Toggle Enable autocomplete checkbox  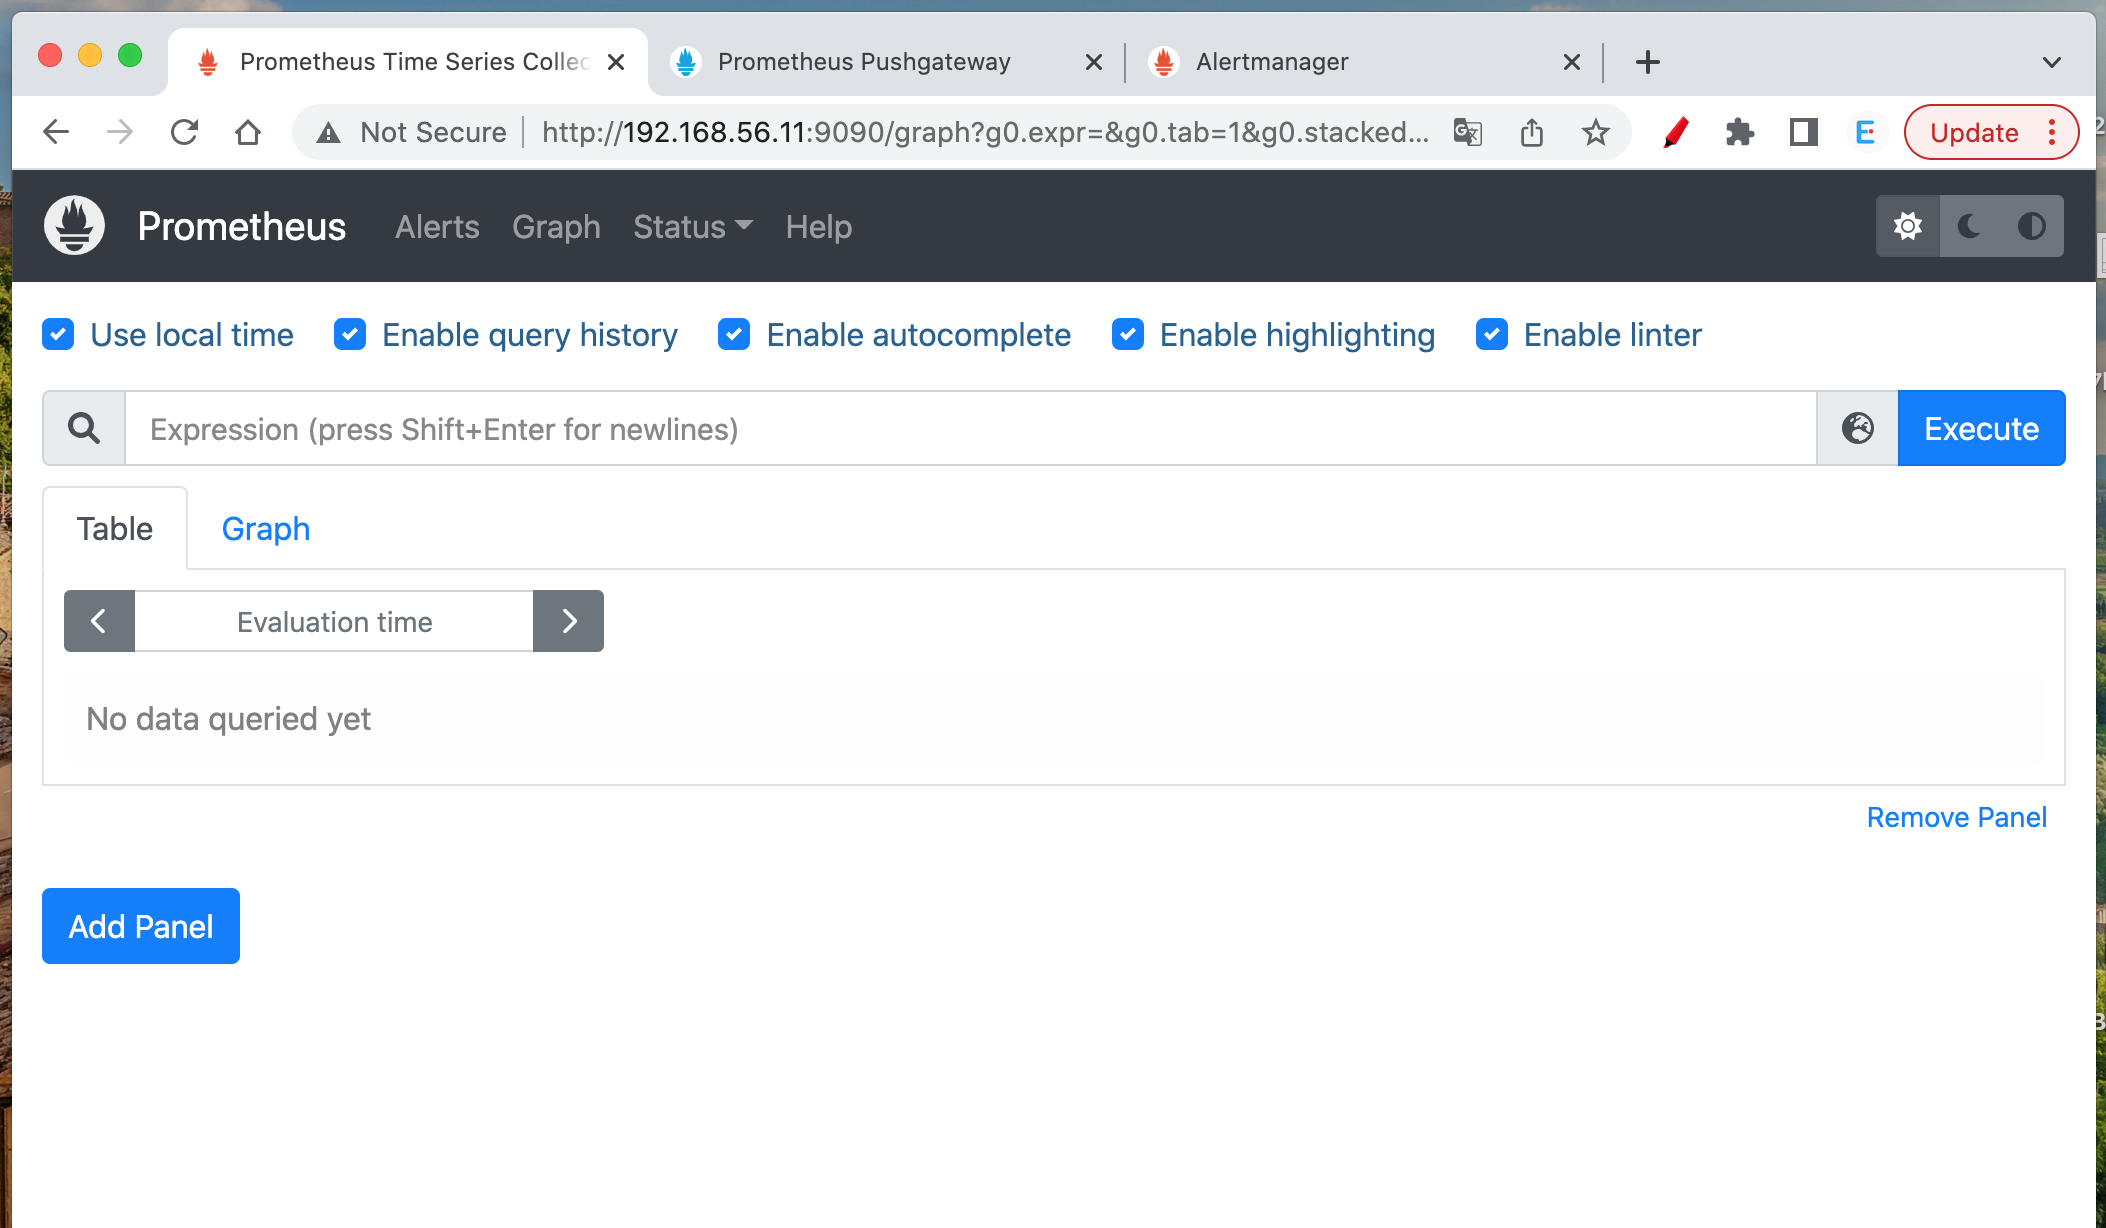tap(734, 334)
